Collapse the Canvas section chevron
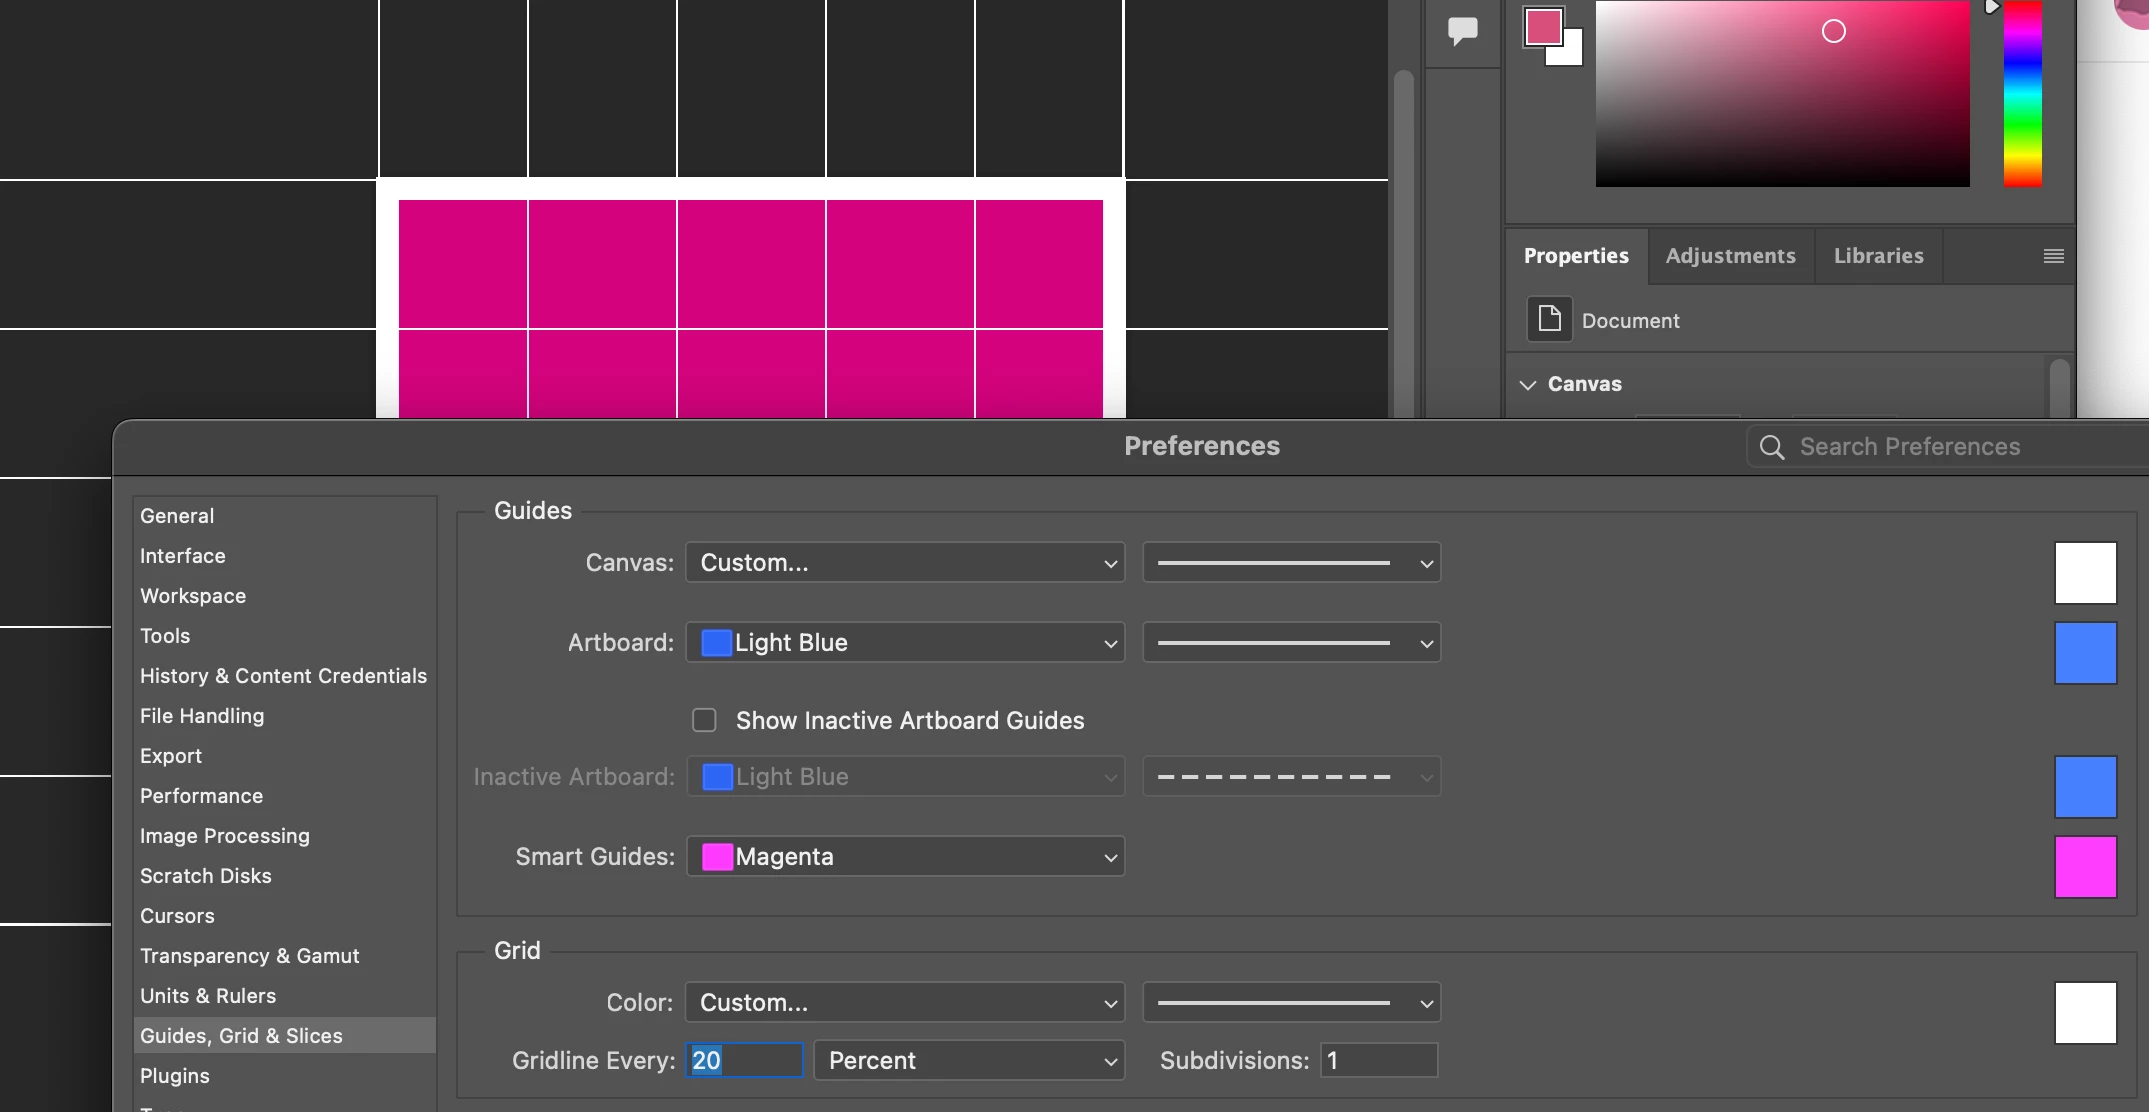Screen dimensions: 2149x1112 pyautogui.click(x=1528, y=384)
